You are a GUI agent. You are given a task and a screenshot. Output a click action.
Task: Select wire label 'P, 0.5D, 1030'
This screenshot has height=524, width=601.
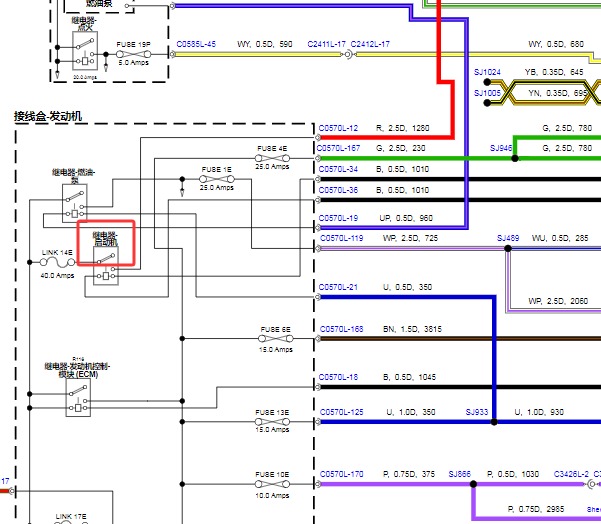pyautogui.click(x=513, y=474)
